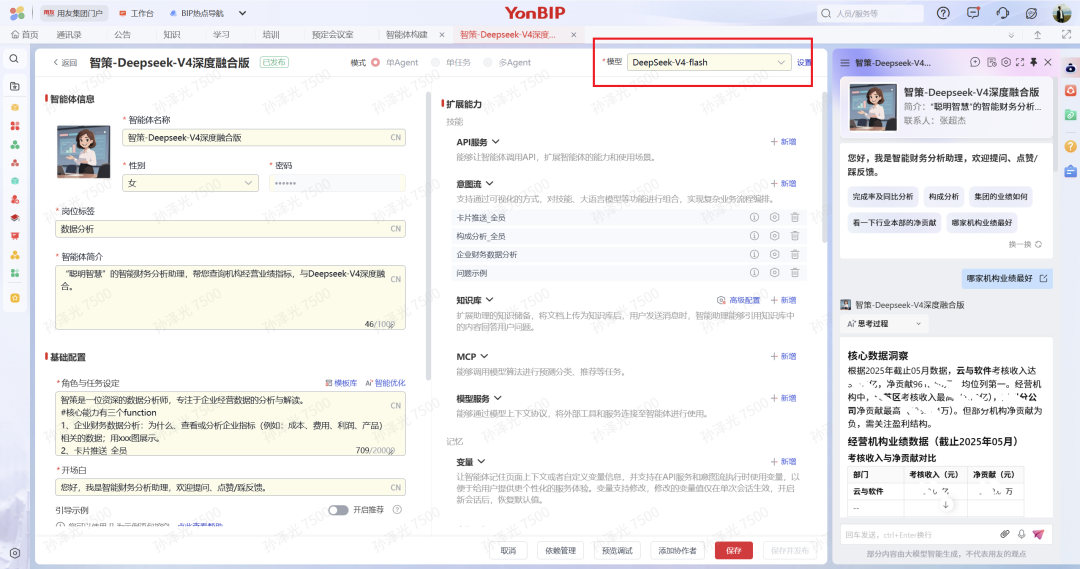The height and width of the screenshot is (569, 1080).
Task: Start a new chat in the assistant panel
Action: [x=975, y=62]
